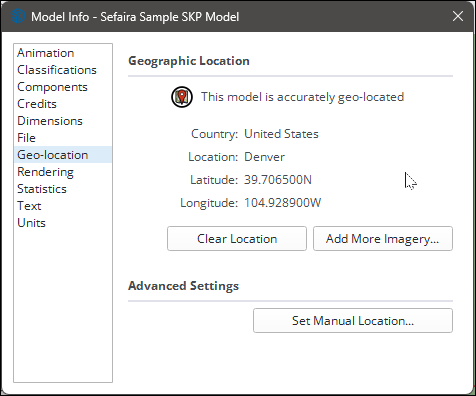Click the 'Longitude:' label
Viewport: 476px width, 396px height.
[209, 203]
